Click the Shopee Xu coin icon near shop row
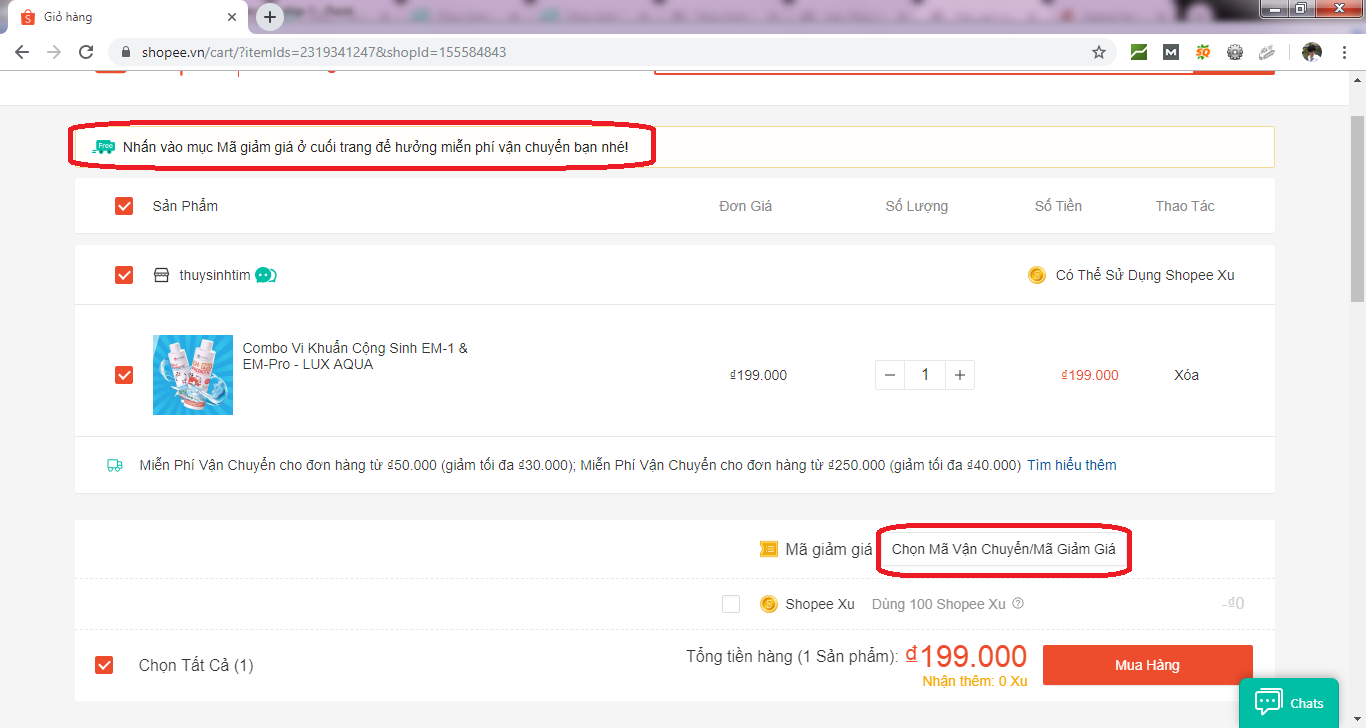This screenshot has width=1368, height=728. 1037,275
